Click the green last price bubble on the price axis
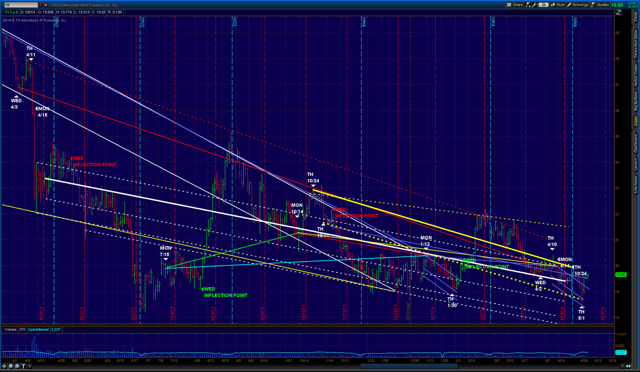Viewport: 640px width, 372px height. point(621,274)
